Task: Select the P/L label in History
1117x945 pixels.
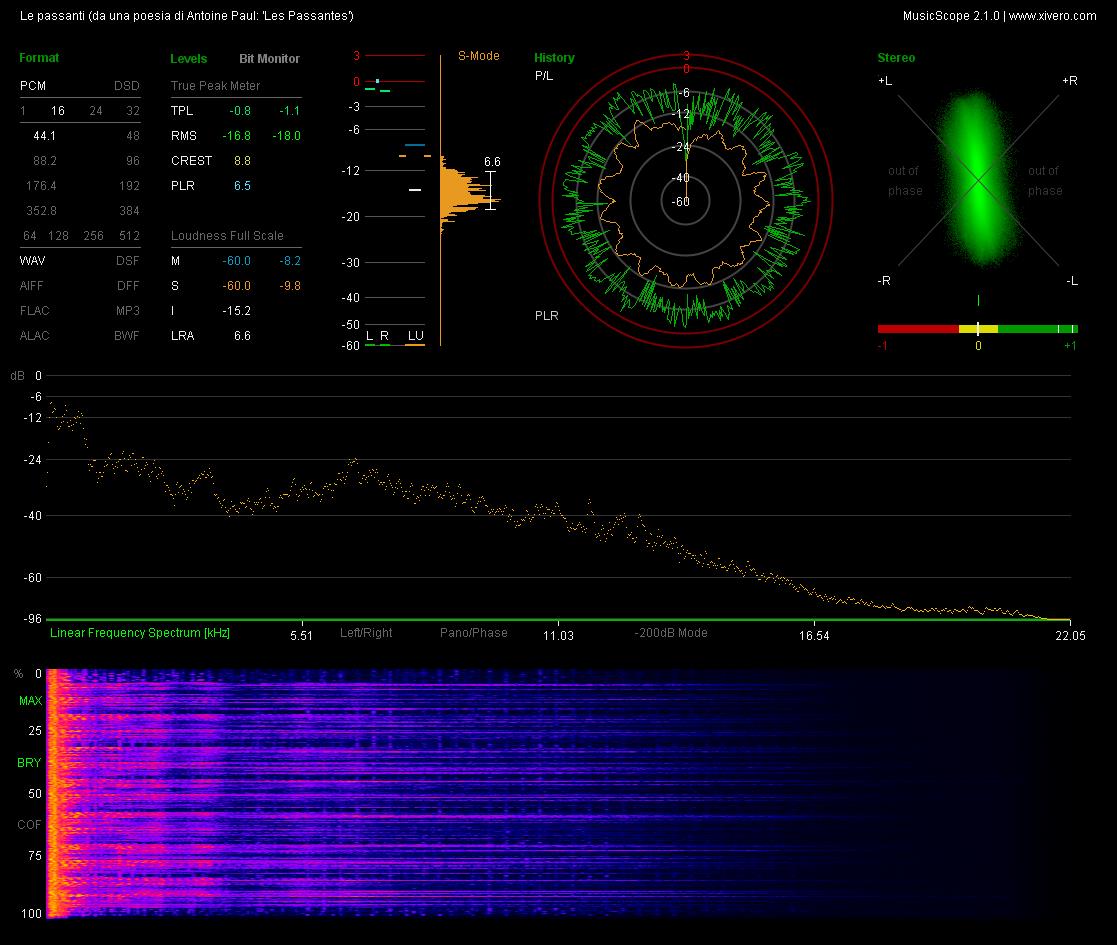Action: tap(544, 75)
